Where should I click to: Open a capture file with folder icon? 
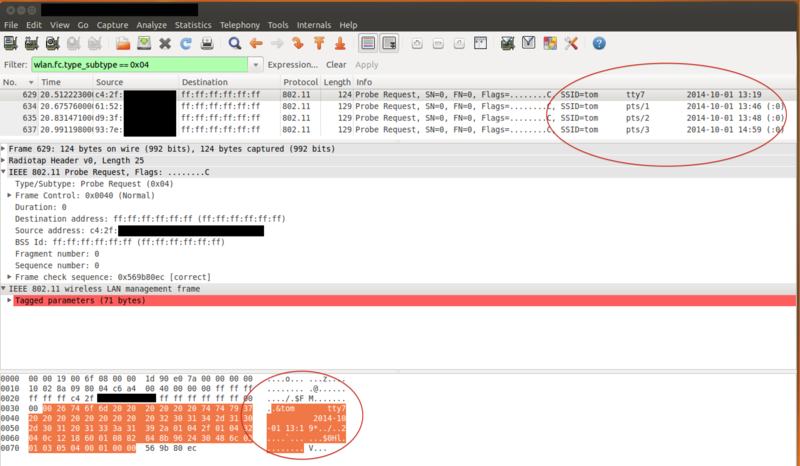coord(123,44)
